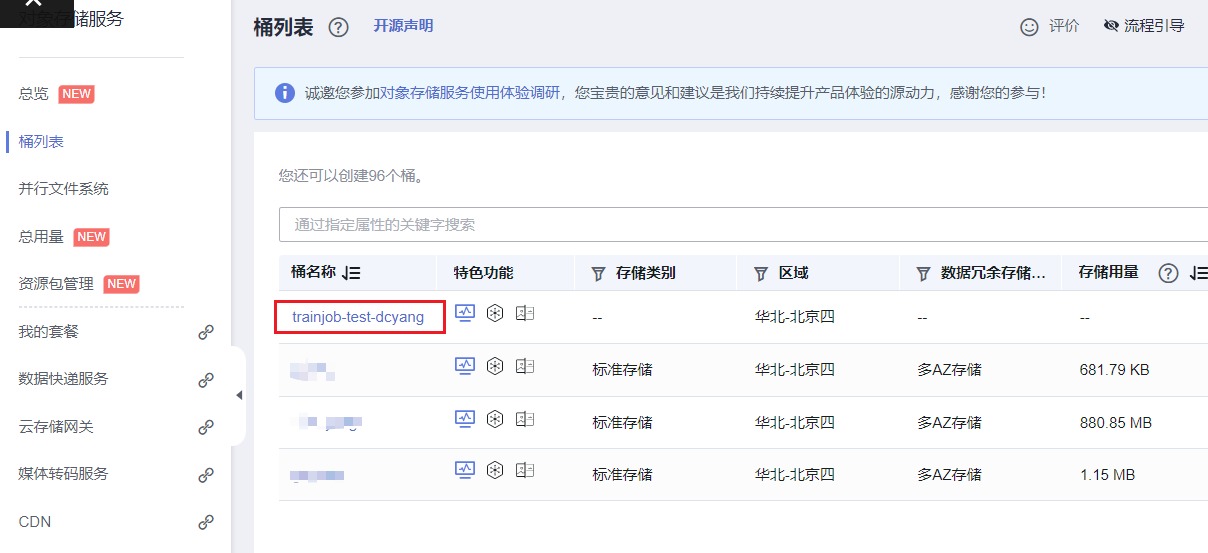Click monitor icon in 880.85 MB row

[465, 418]
